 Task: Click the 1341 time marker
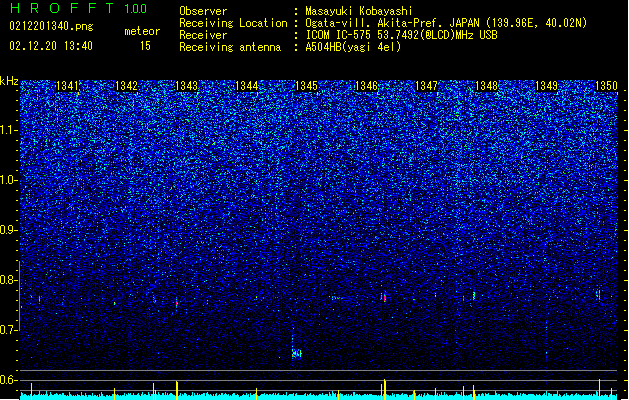tap(67, 86)
